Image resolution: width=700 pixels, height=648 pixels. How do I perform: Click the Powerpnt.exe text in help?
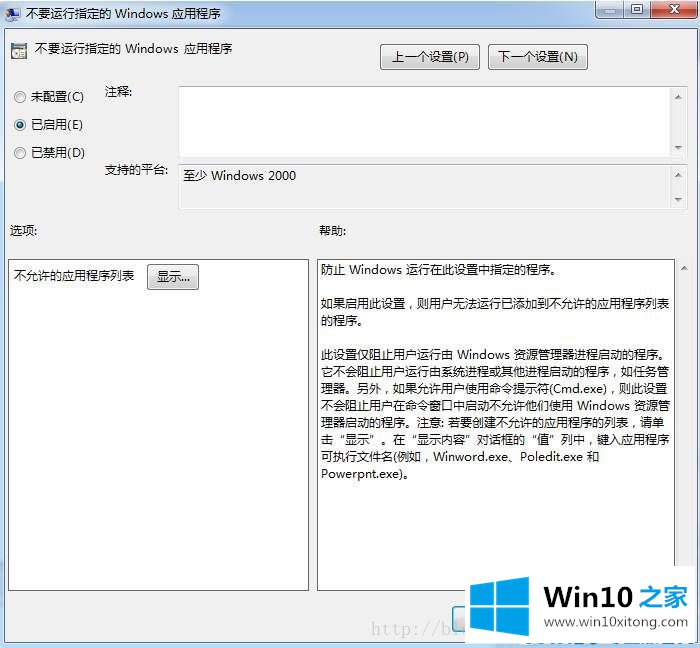click(x=361, y=474)
